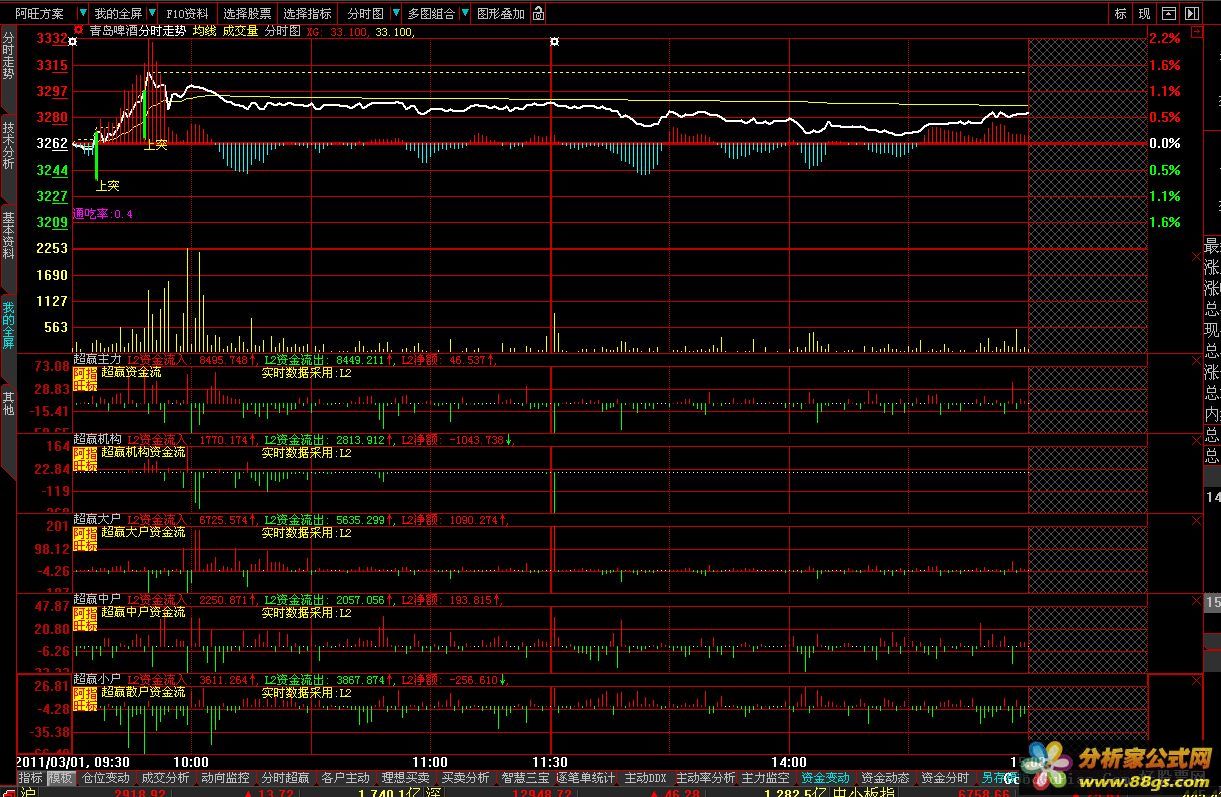Select the 我的全屏 vertical side tab
The image size is (1221, 797).
(x=8, y=324)
